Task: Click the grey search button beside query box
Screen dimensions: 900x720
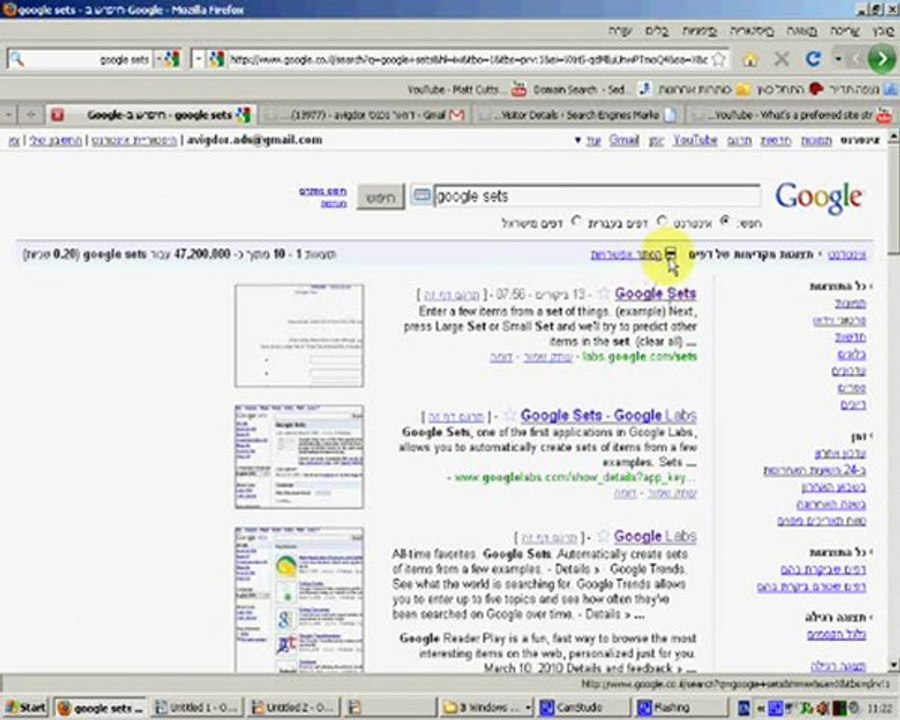Action: [381, 196]
